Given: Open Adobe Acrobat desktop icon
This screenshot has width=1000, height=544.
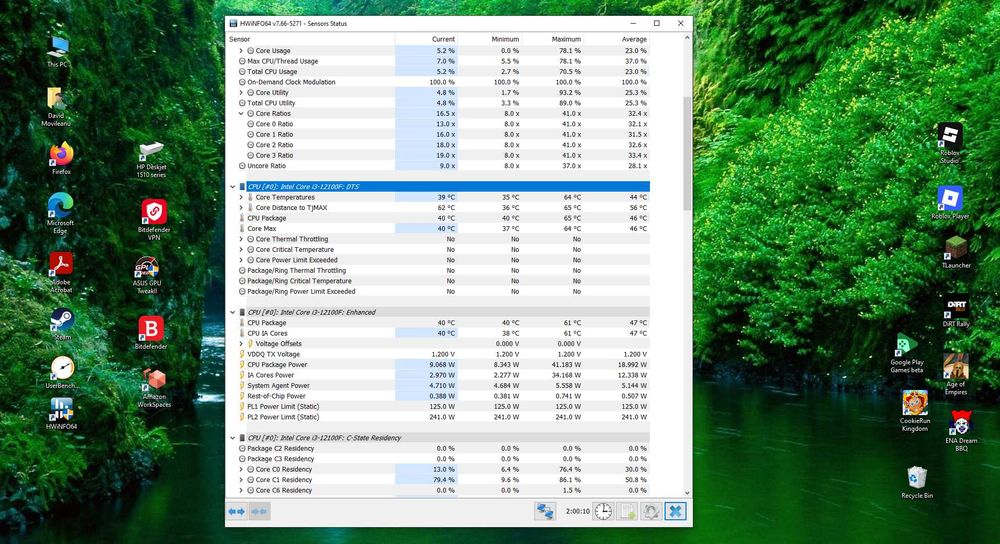Looking at the screenshot, I should click(x=61, y=272).
